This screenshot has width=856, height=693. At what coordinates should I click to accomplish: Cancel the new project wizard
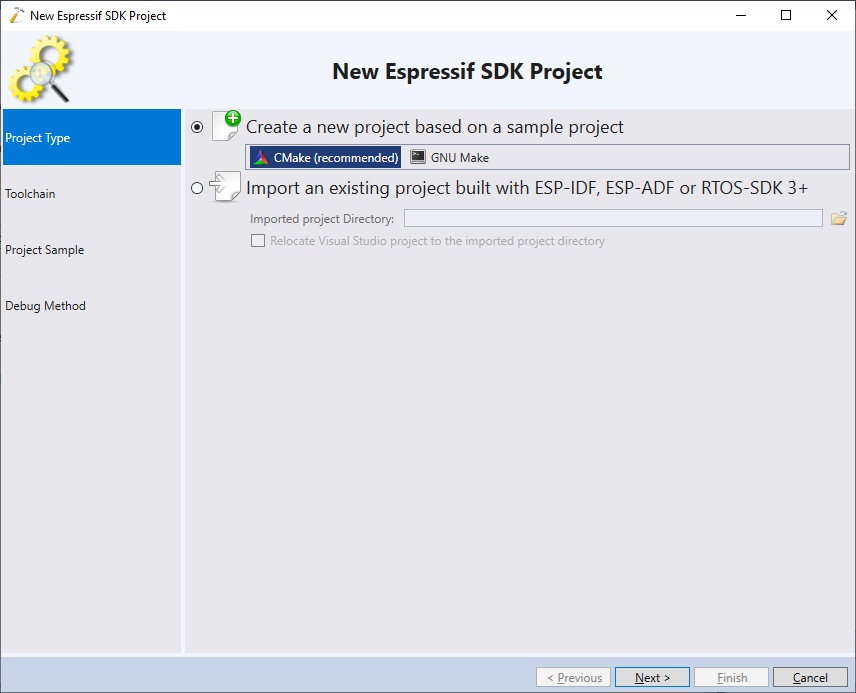point(810,677)
